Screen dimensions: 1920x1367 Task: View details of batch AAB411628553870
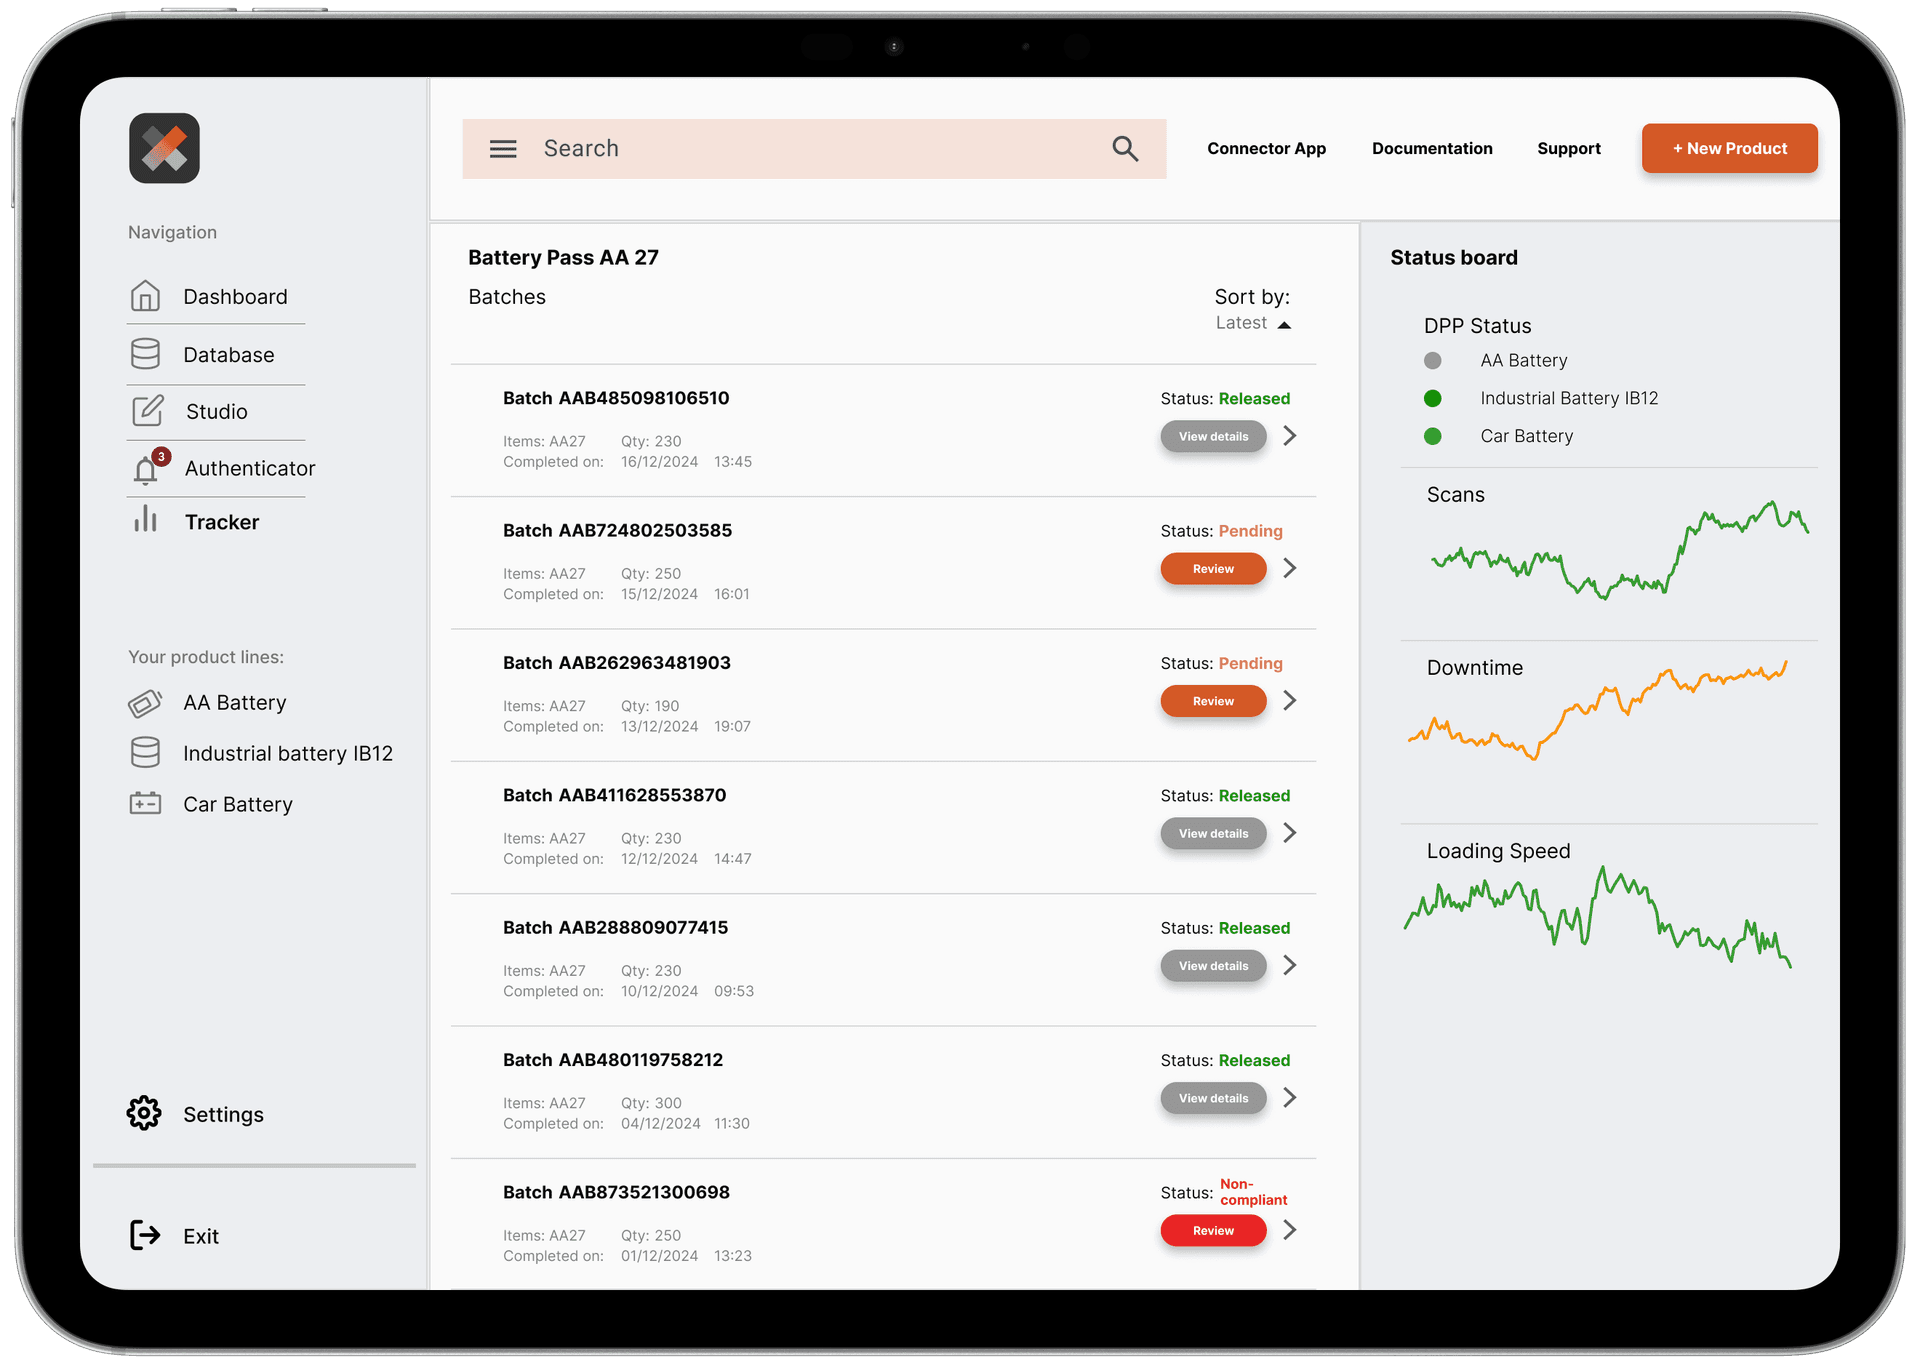tap(1213, 833)
